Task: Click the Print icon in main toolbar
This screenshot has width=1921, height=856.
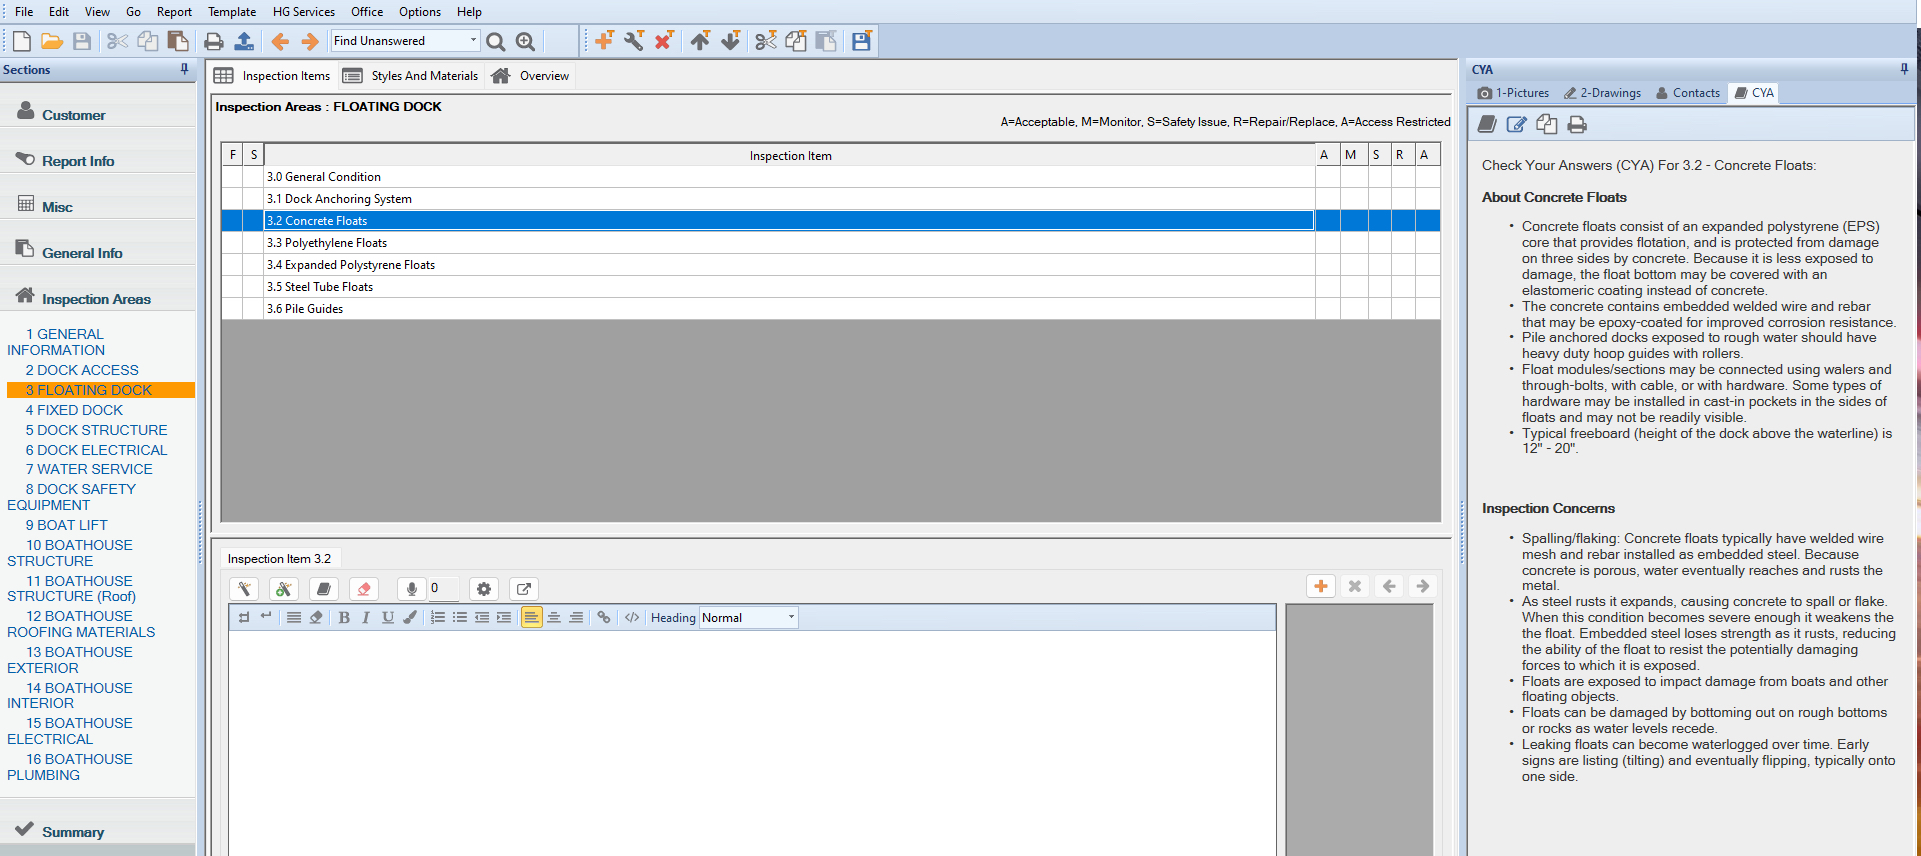Action: tap(214, 41)
